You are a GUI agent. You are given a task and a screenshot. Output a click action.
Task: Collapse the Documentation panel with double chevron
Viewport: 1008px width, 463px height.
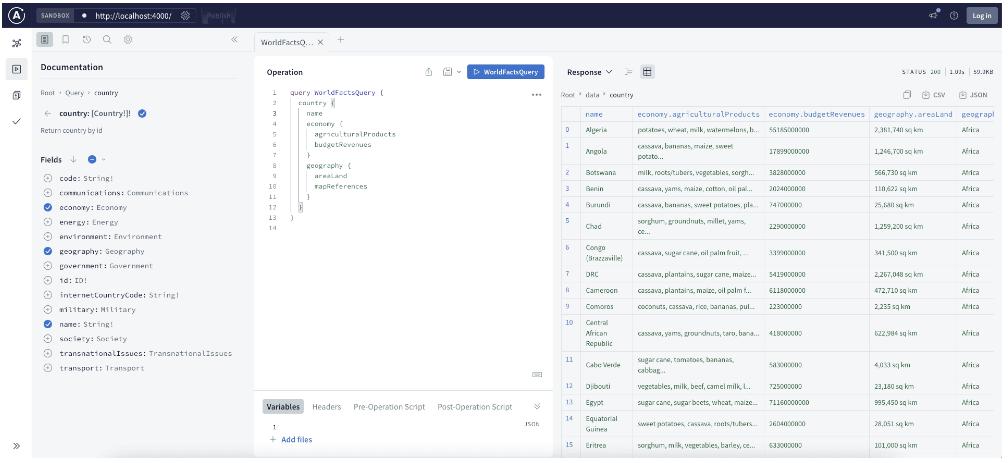[234, 39]
